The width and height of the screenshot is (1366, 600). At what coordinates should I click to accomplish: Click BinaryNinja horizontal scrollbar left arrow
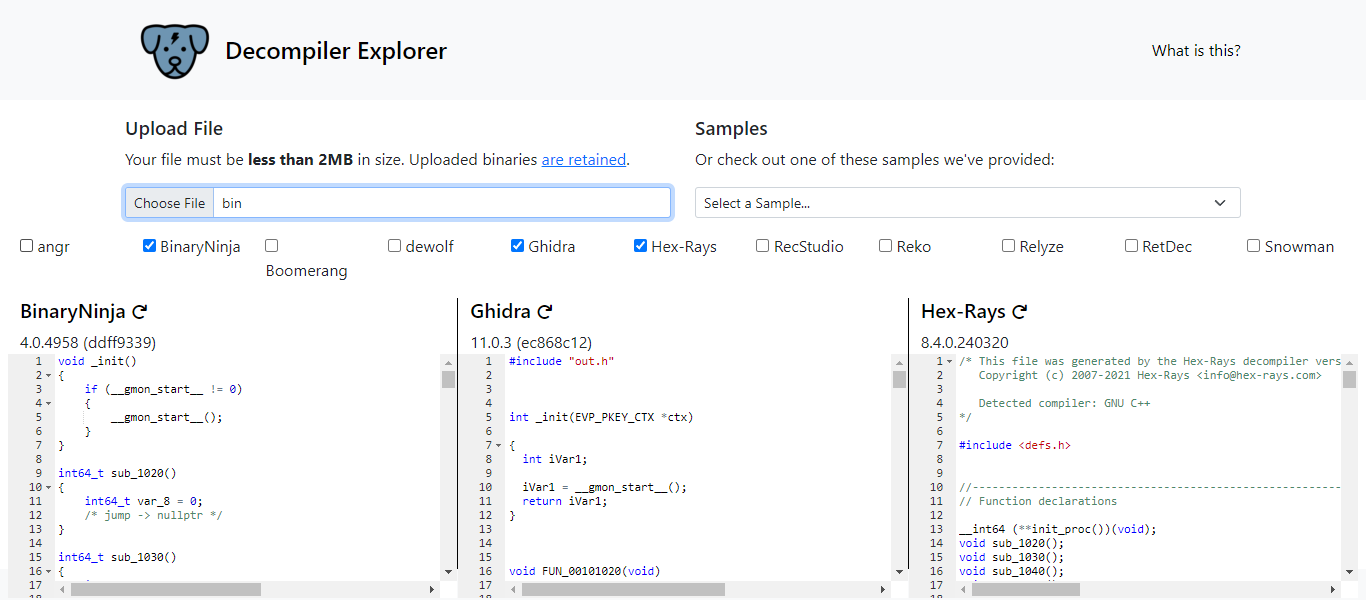click(x=62, y=590)
